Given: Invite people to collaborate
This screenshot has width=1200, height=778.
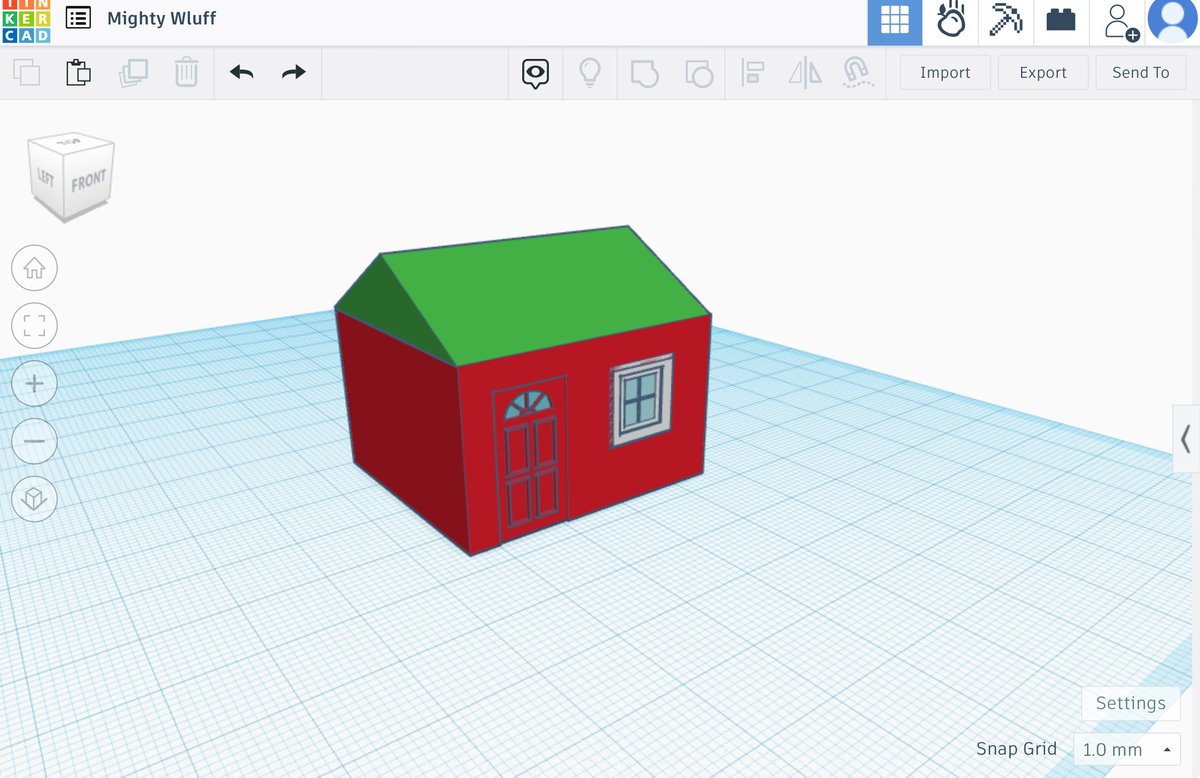Looking at the screenshot, I should point(1120,22).
